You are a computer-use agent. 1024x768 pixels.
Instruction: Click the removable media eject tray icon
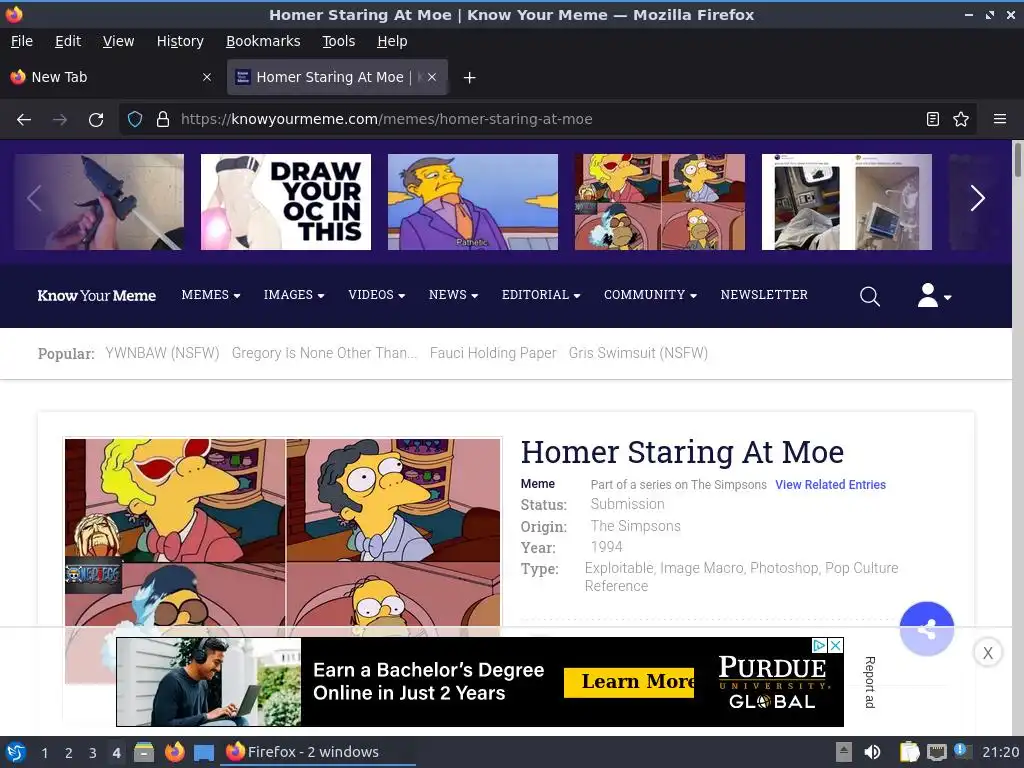tap(844, 752)
